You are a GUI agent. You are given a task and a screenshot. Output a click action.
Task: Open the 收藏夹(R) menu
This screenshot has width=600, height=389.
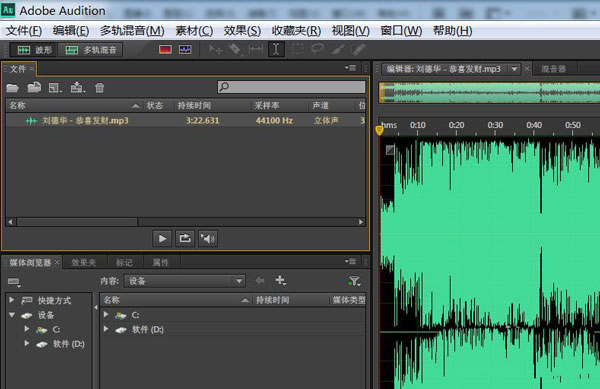[296, 31]
